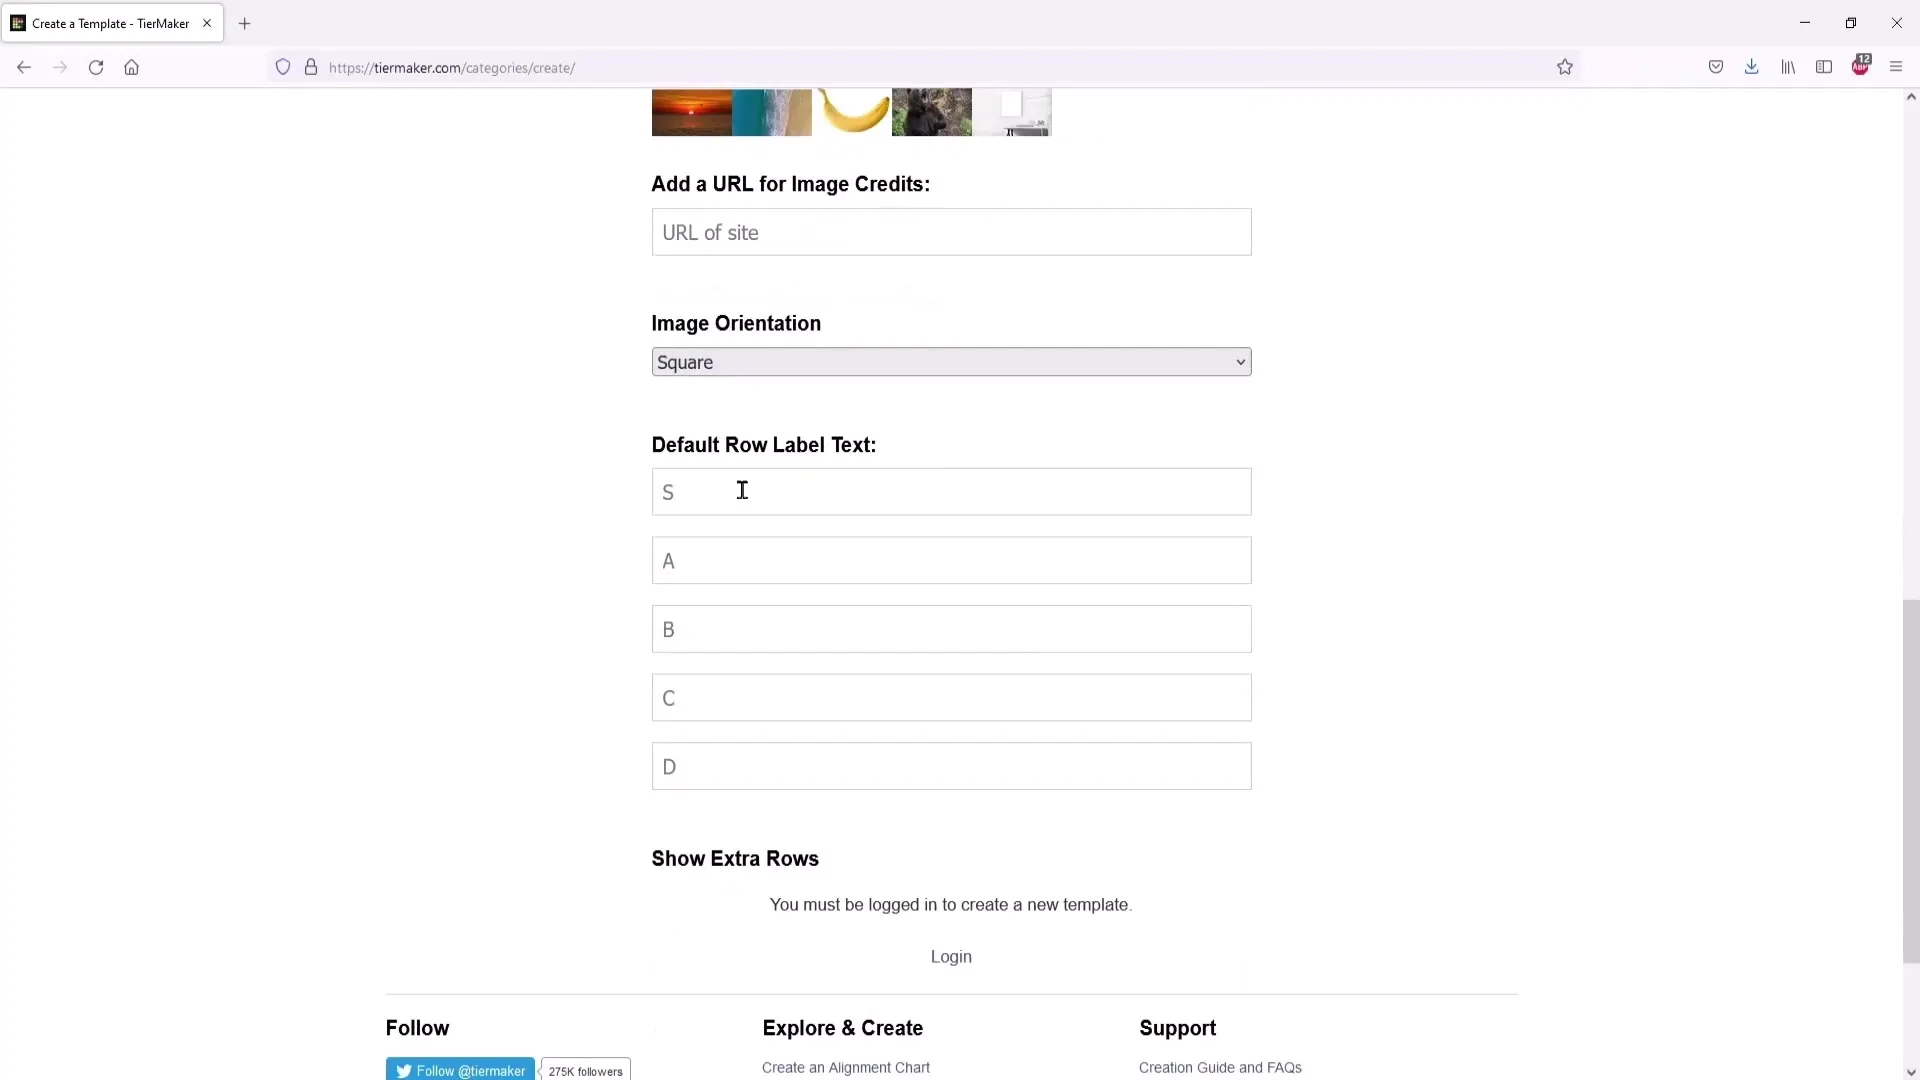Click the browser history back arrow
1920x1080 pixels.
point(22,67)
